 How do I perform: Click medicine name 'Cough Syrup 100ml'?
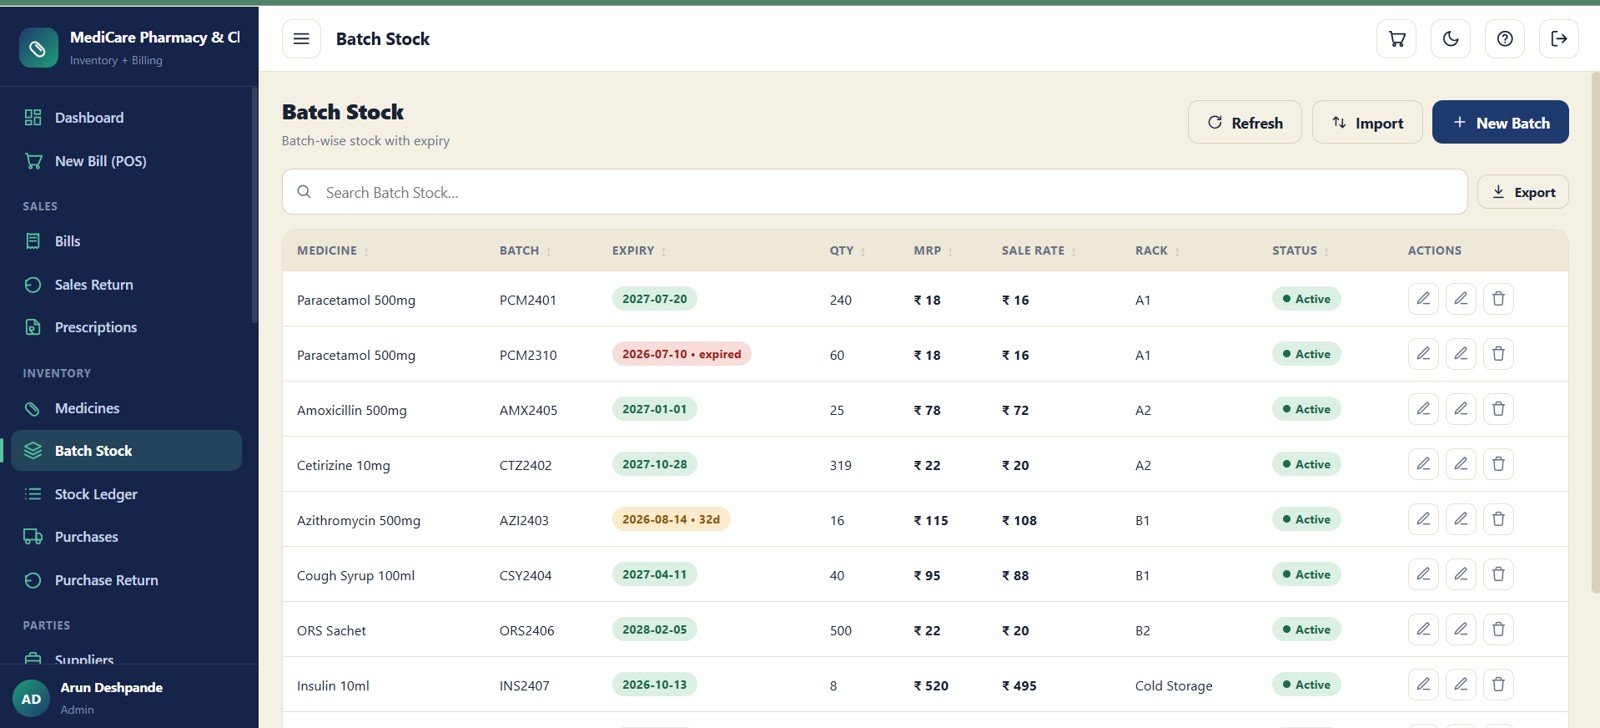[355, 576]
